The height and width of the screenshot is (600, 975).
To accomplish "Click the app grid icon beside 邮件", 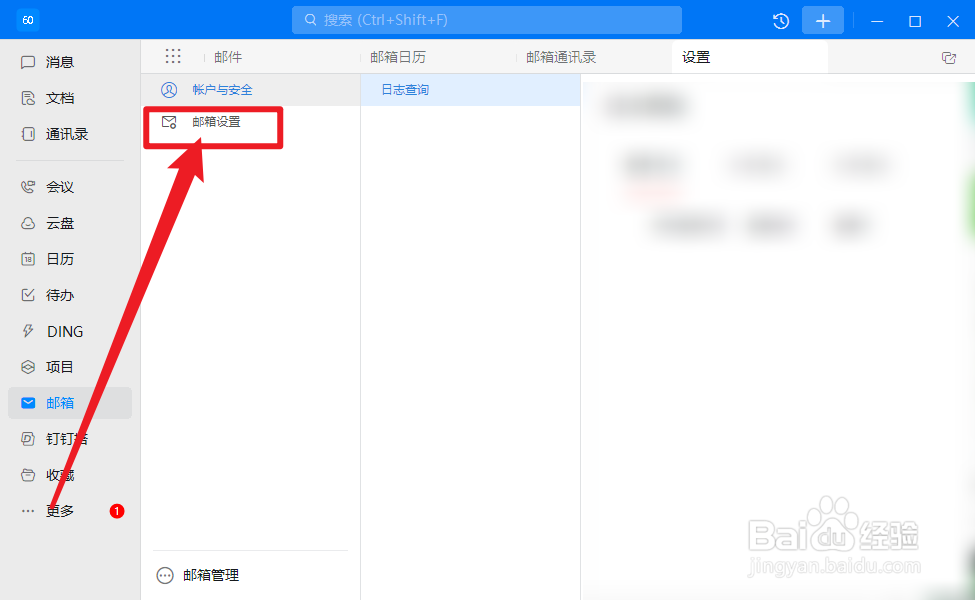I will [x=173, y=56].
